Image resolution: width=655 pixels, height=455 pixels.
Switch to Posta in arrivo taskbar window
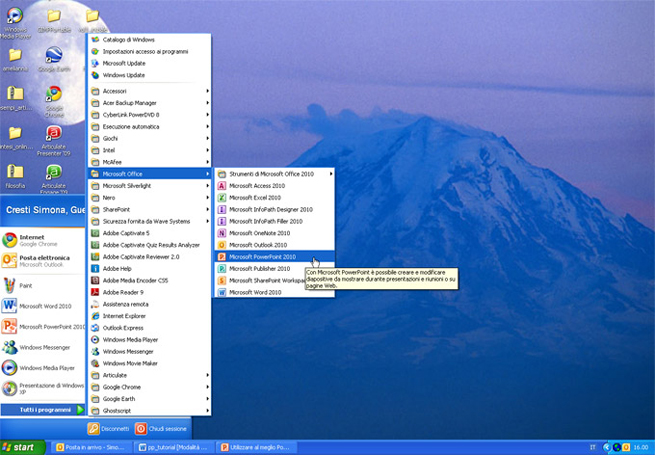[91, 447]
